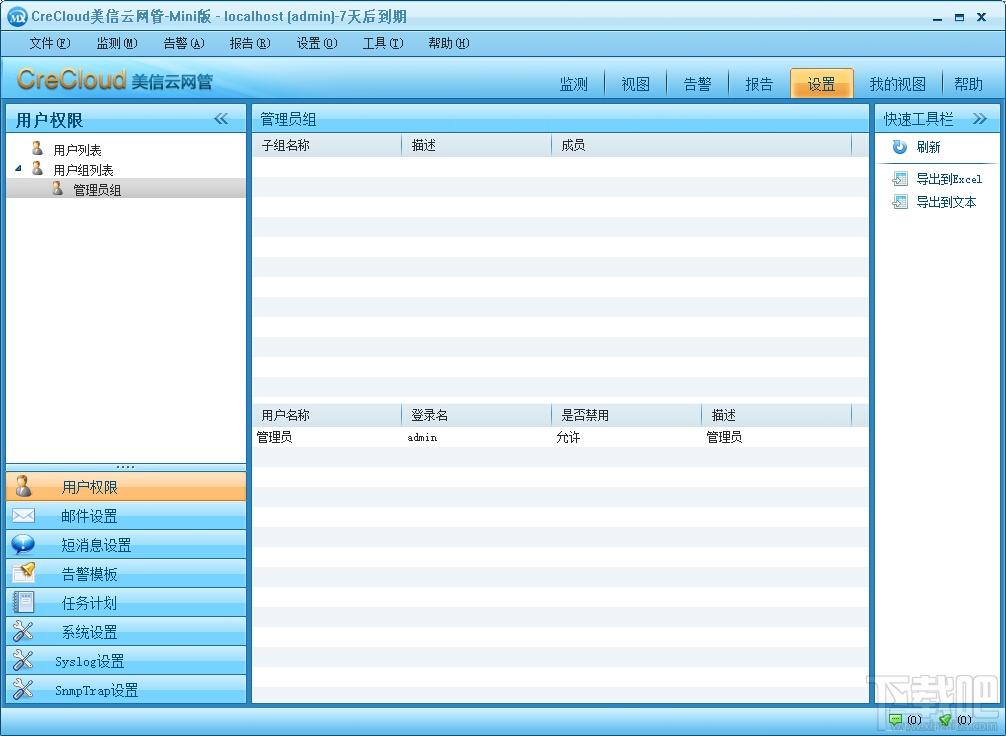Click the 用户权限 person icon in sidebar
The width and height of the screenshot is (1006, 736).
click(24, 486)
